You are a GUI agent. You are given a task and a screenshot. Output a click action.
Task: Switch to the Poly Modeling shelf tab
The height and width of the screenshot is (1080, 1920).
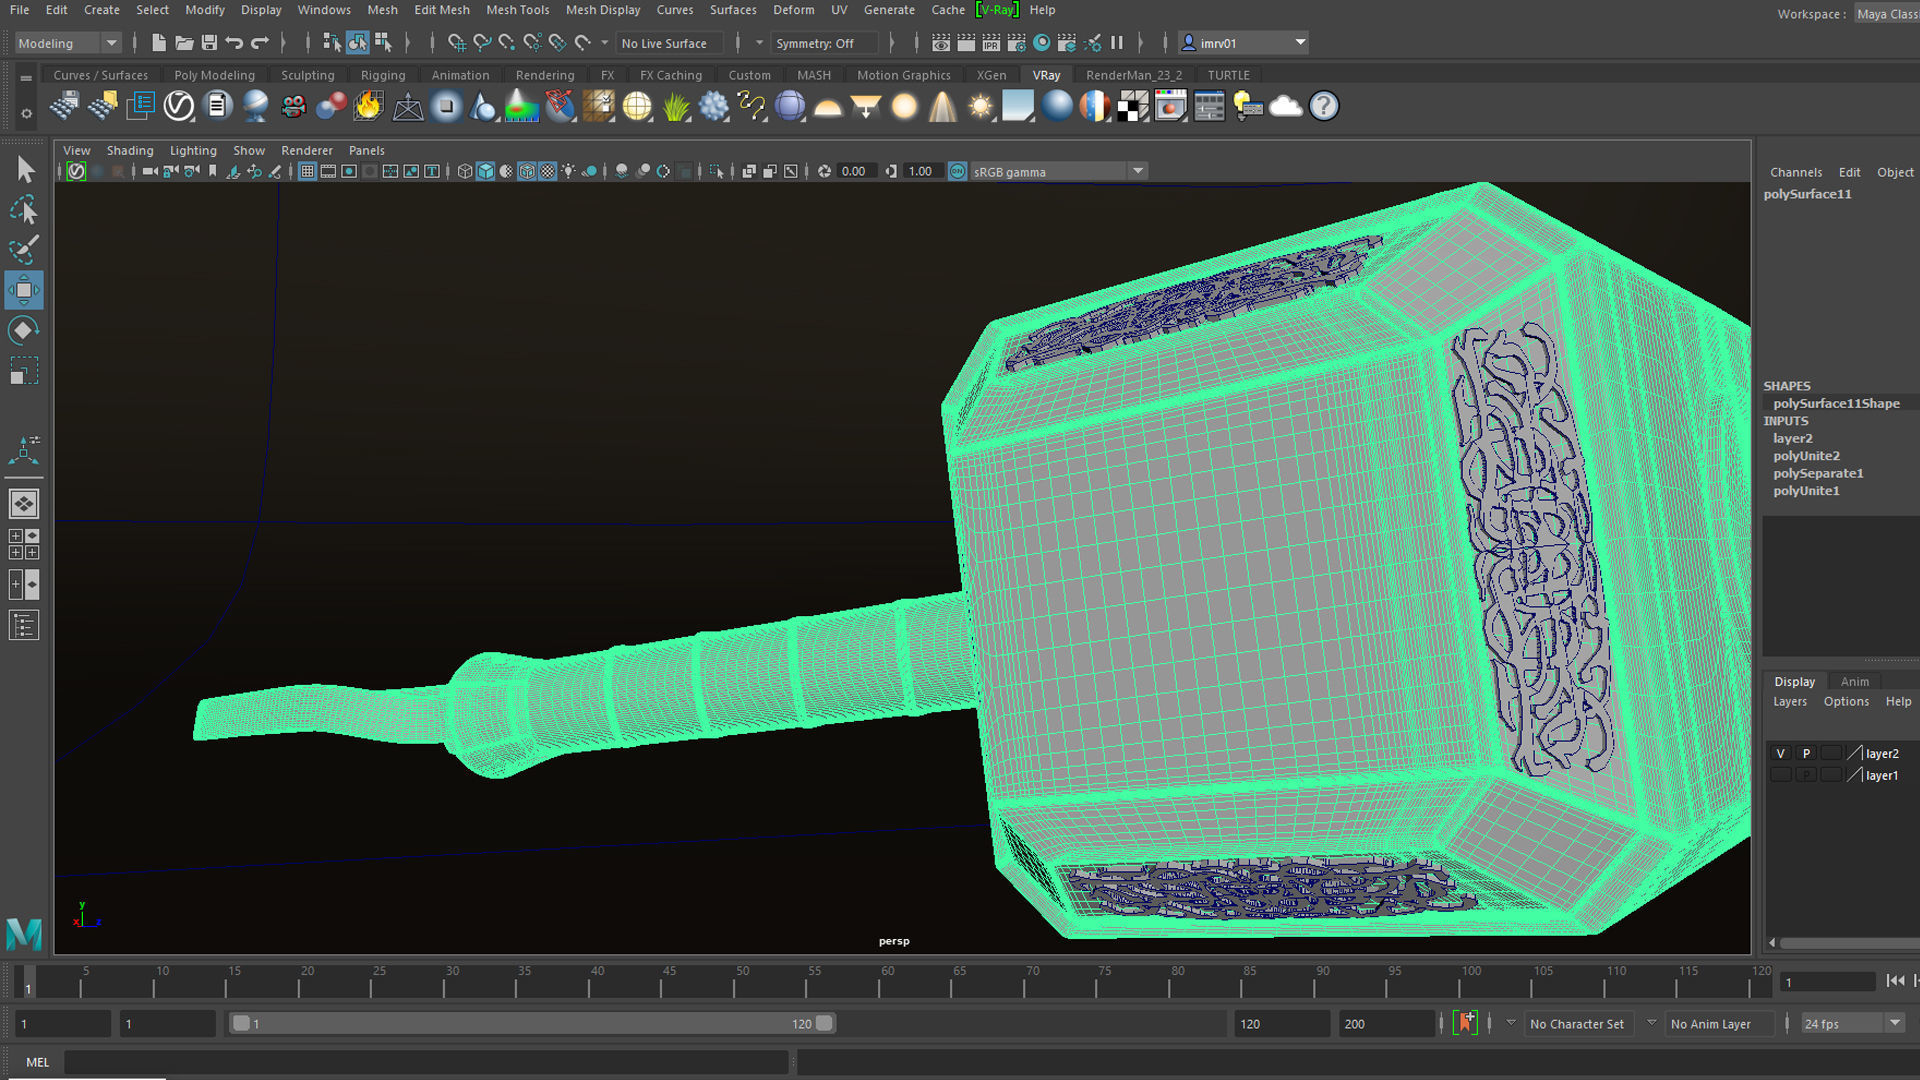pyautogui.click(x=214, y=75)
